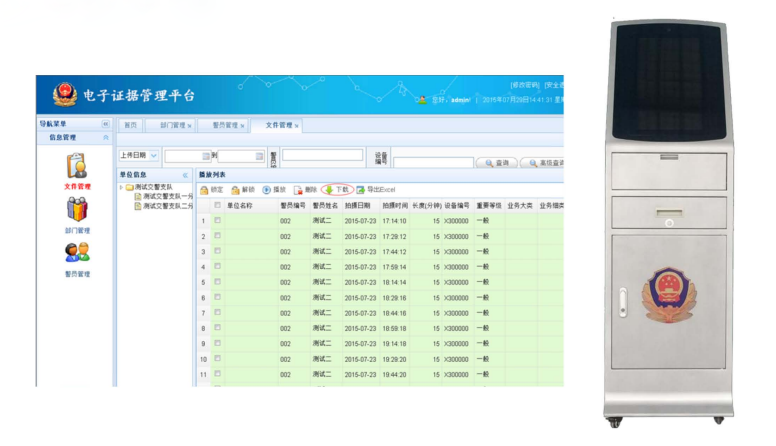Sort by 拍摄时间 column header
776x446 pixels.
coord(395,205)
